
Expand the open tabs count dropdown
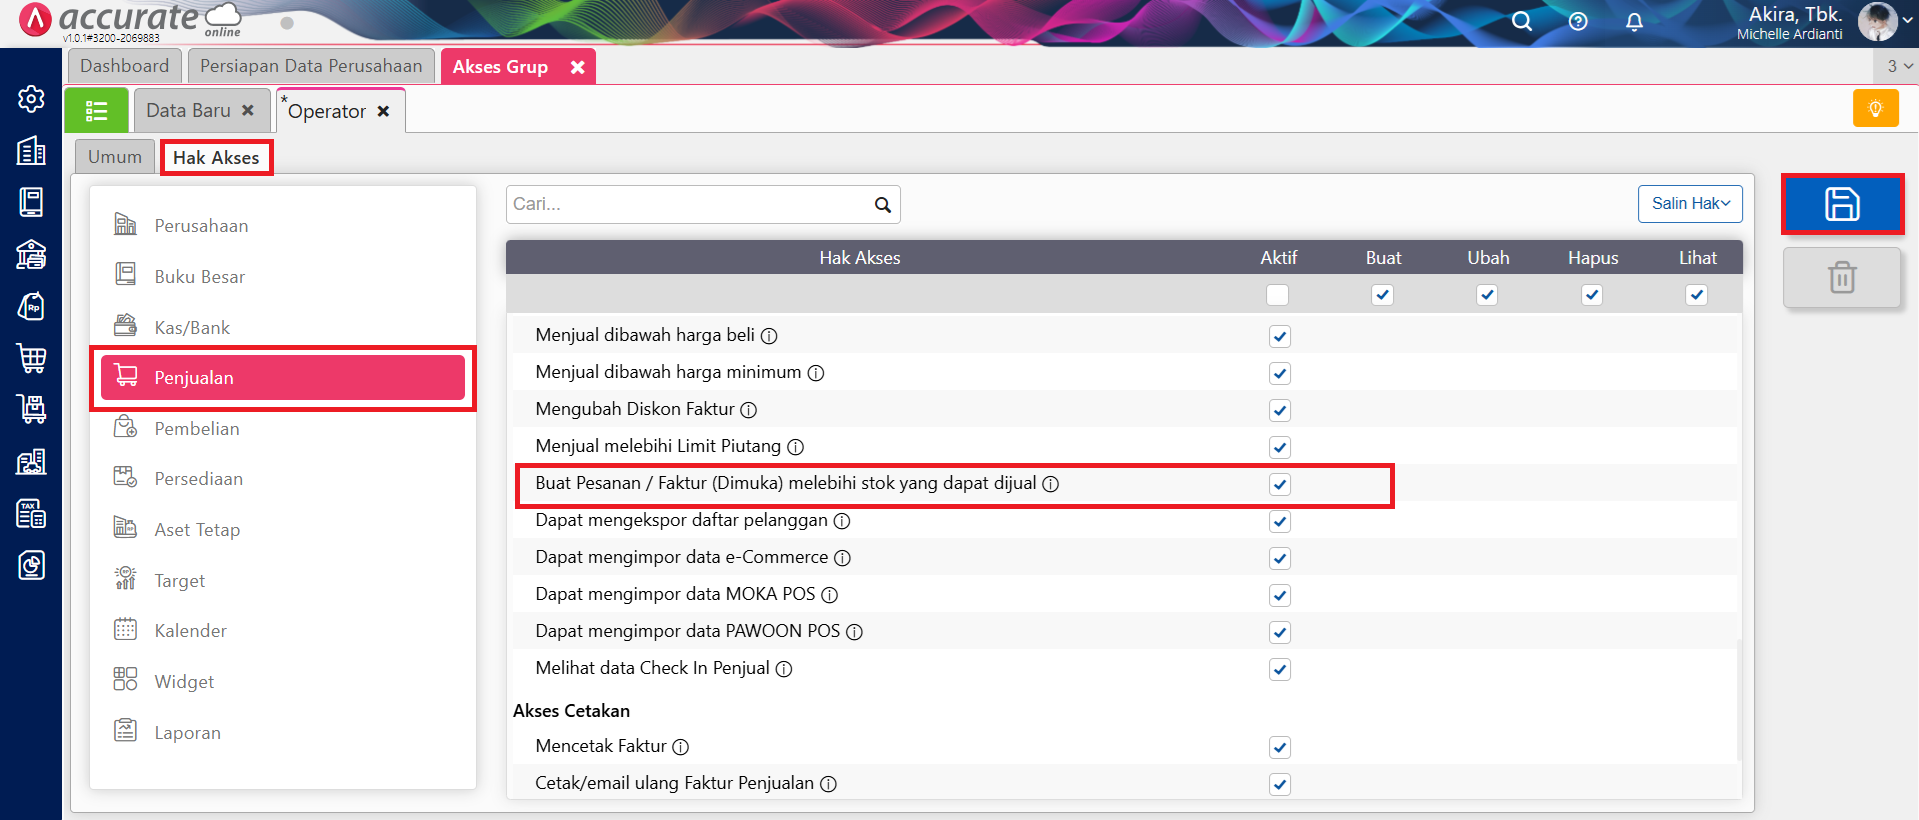[x=1898, y=66]
